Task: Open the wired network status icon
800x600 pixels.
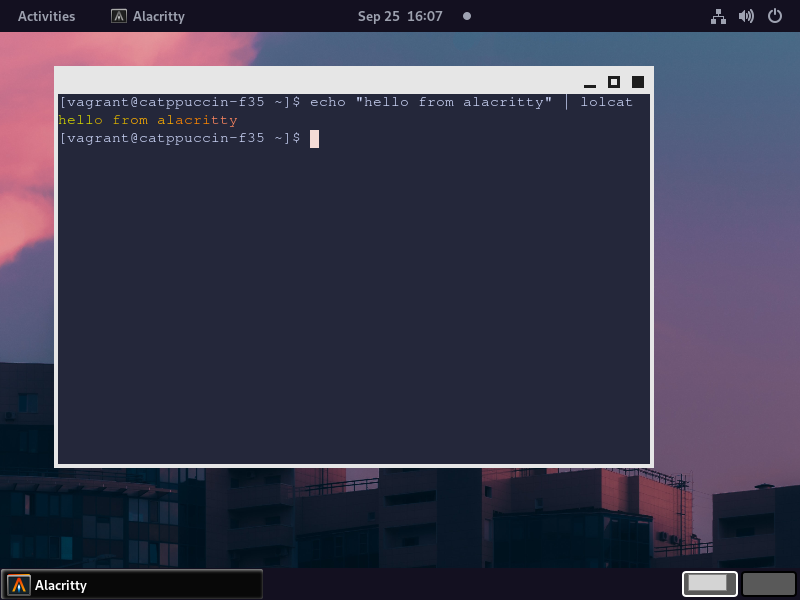Action: coord(718,16)
